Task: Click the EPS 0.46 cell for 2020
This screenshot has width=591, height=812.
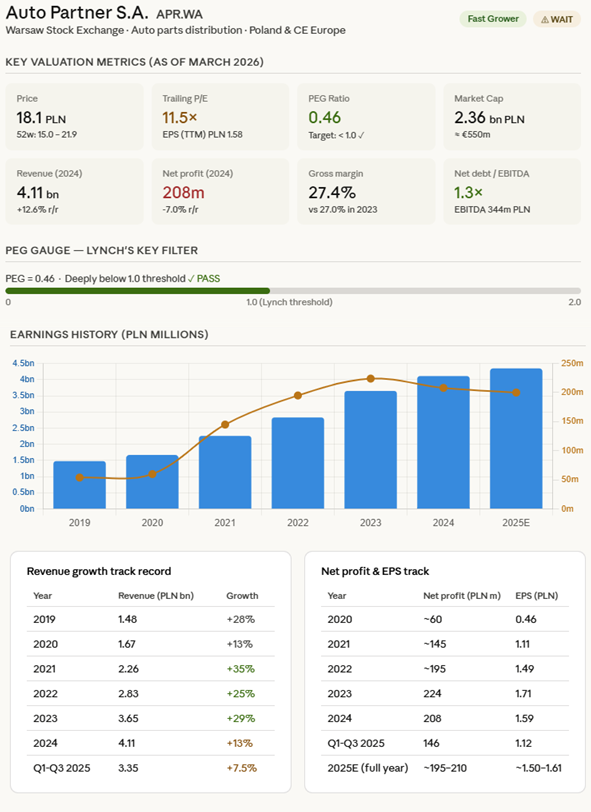Action: (x=526, y=619)
